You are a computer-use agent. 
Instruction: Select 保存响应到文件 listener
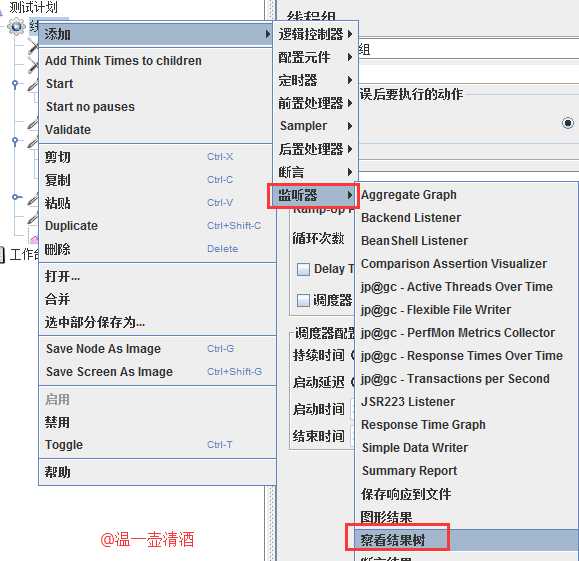click(466, 494)
